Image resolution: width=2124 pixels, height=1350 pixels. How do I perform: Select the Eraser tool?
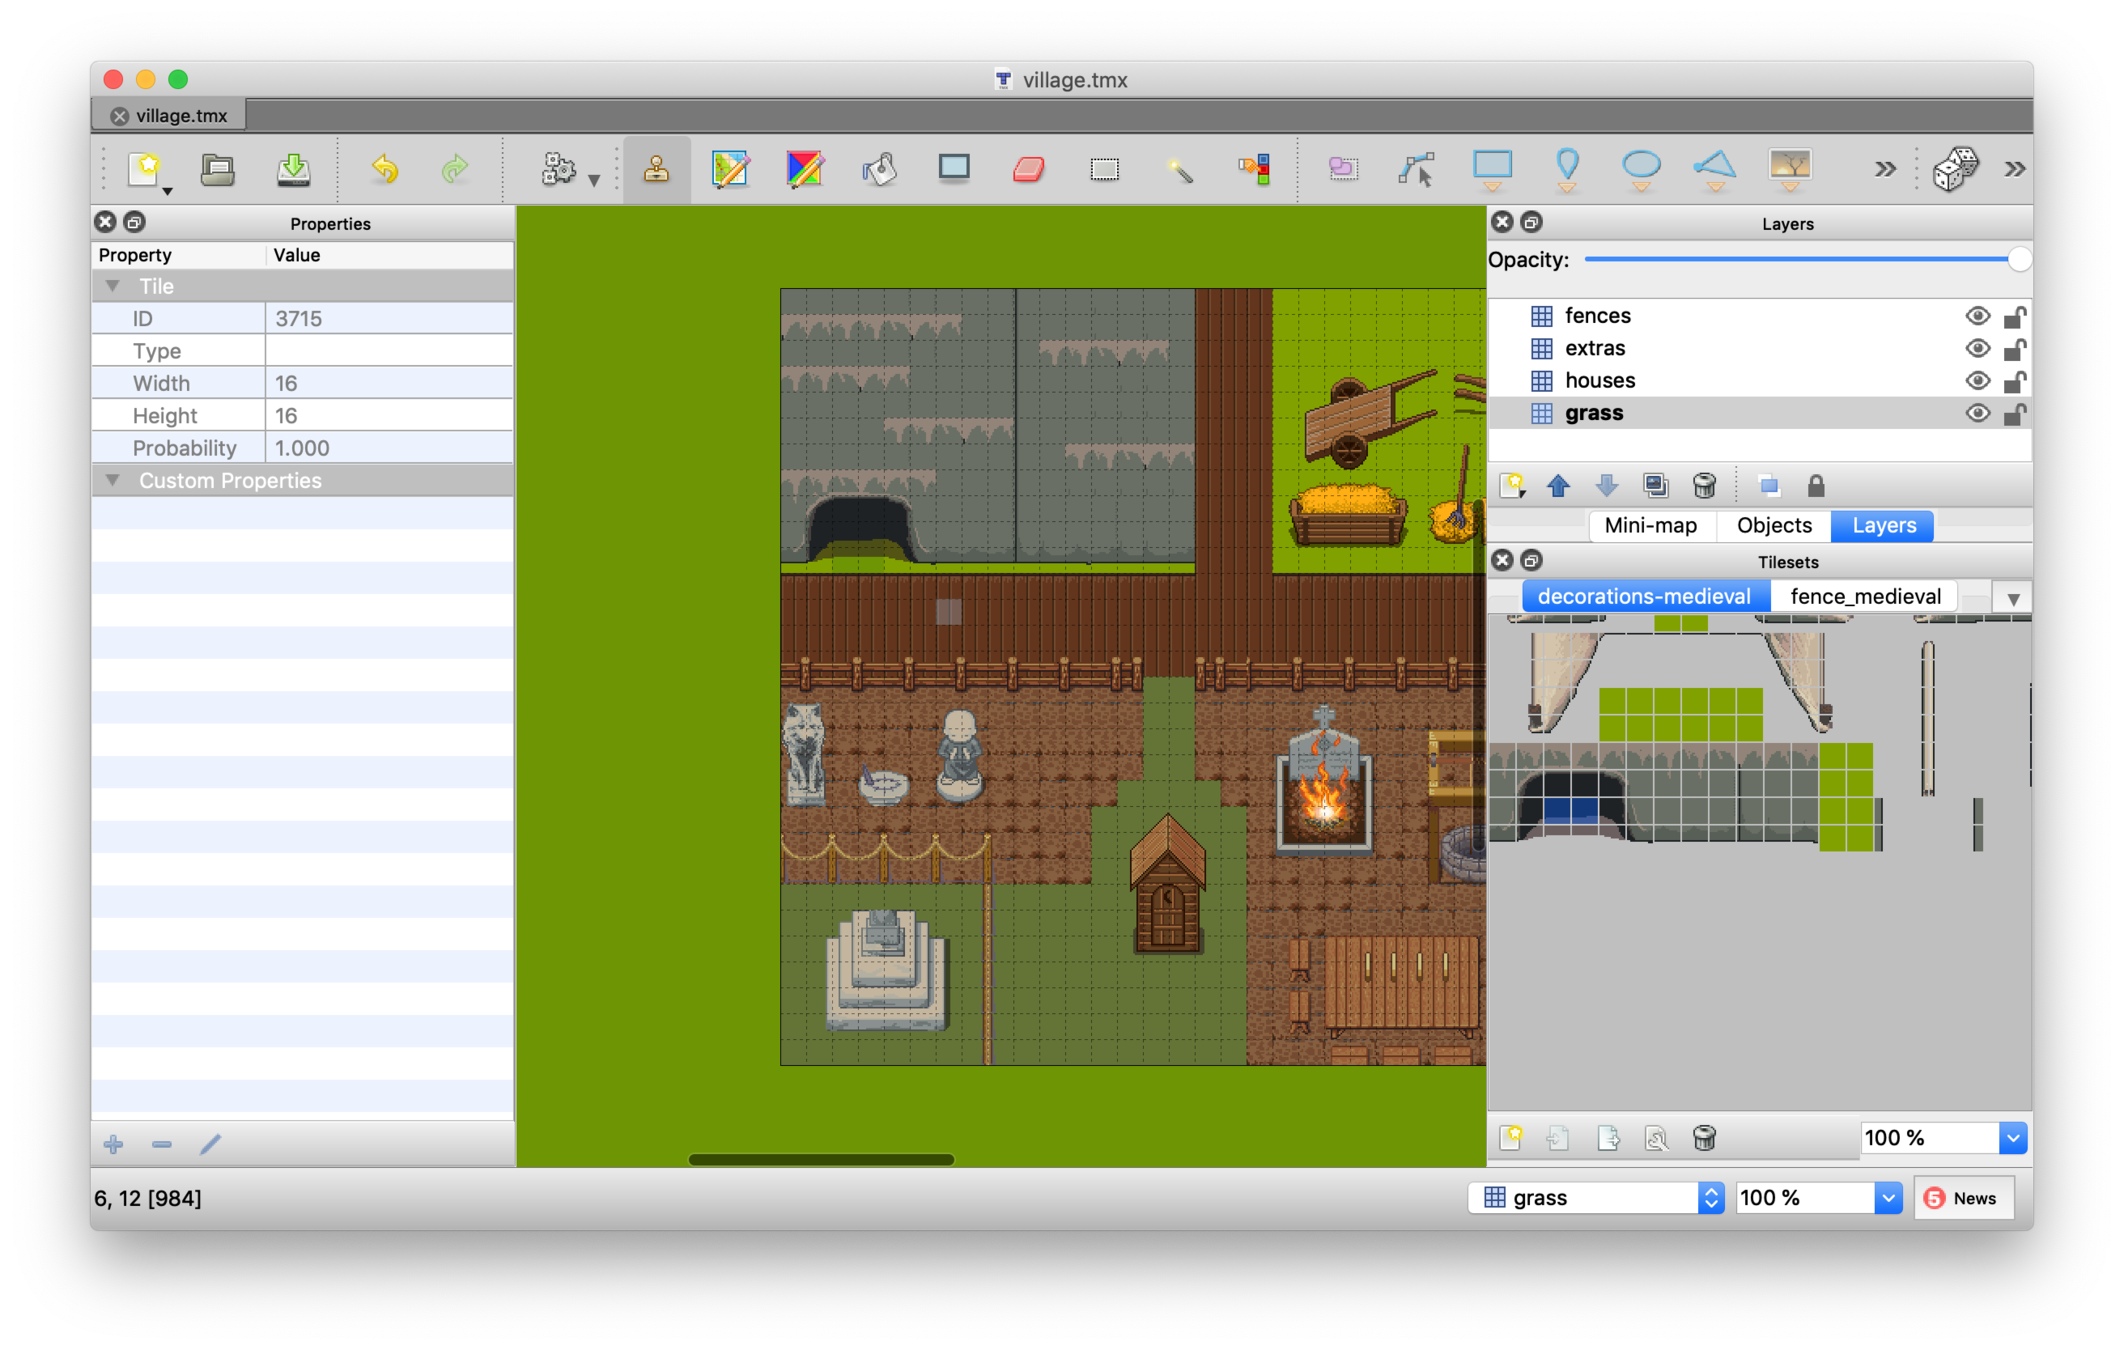pos(1029,169)
